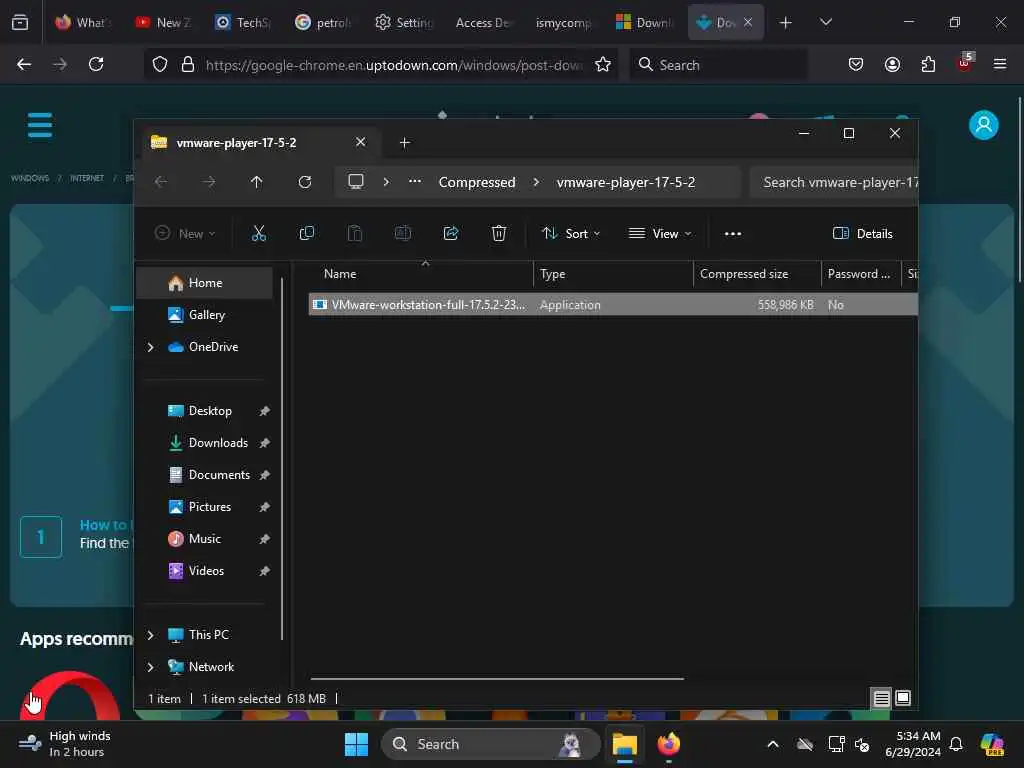Viewport: 1024px width, 768px height.
Task: Add a new Explorer tab with plus
Action: coord(404,142)
